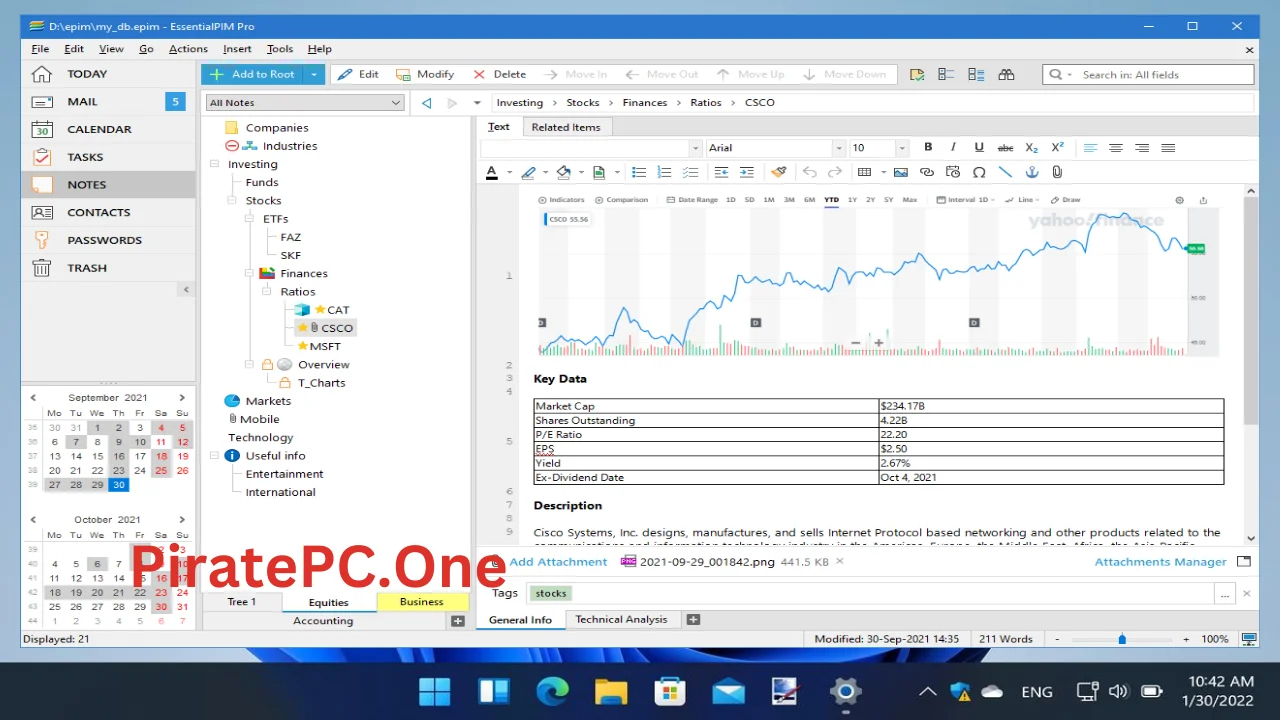Switch to the Related Items tab
Screen dimensions: 1280x720
(566, 127)
